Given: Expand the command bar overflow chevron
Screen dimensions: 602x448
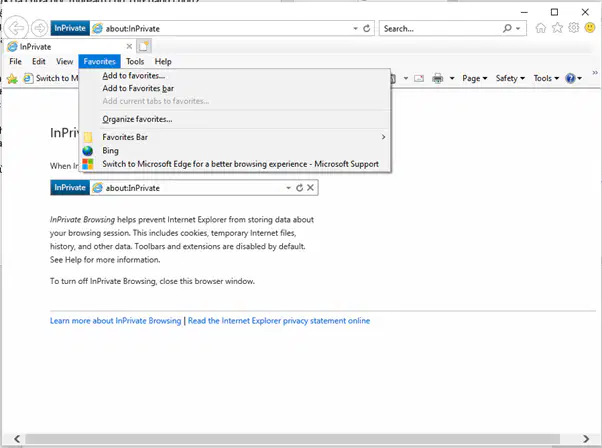Looking at the screenshot, I should click(595, 72).
